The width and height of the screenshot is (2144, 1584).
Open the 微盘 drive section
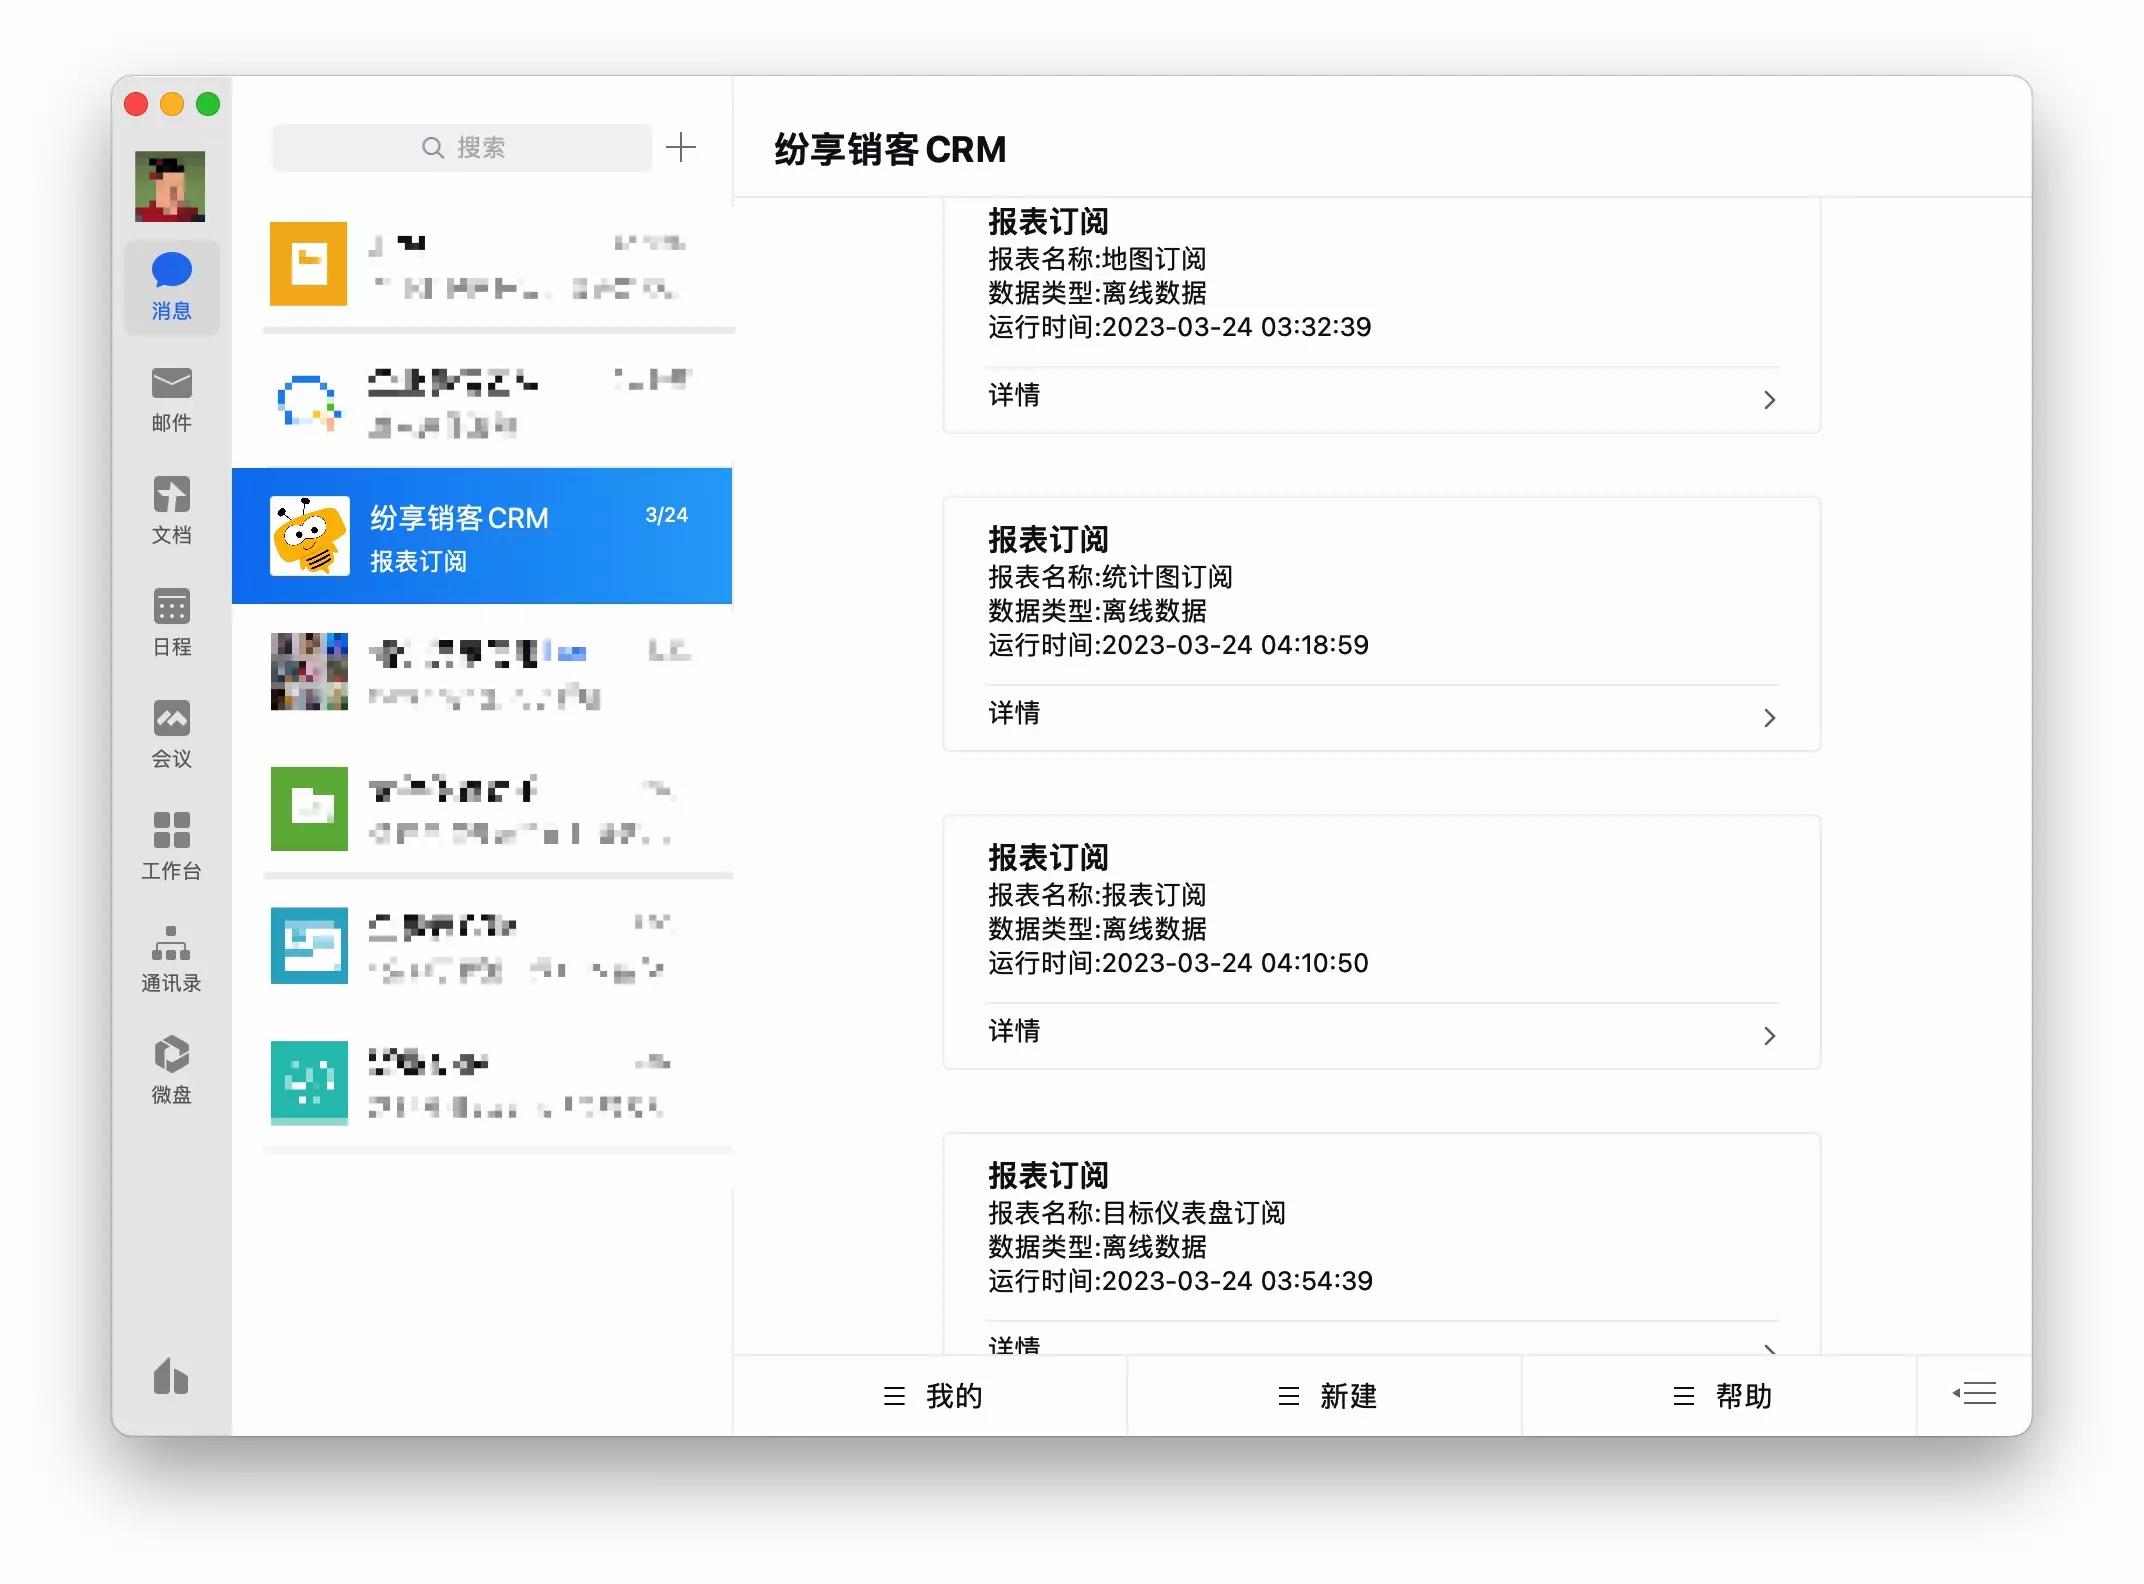tap(171, 1071)
